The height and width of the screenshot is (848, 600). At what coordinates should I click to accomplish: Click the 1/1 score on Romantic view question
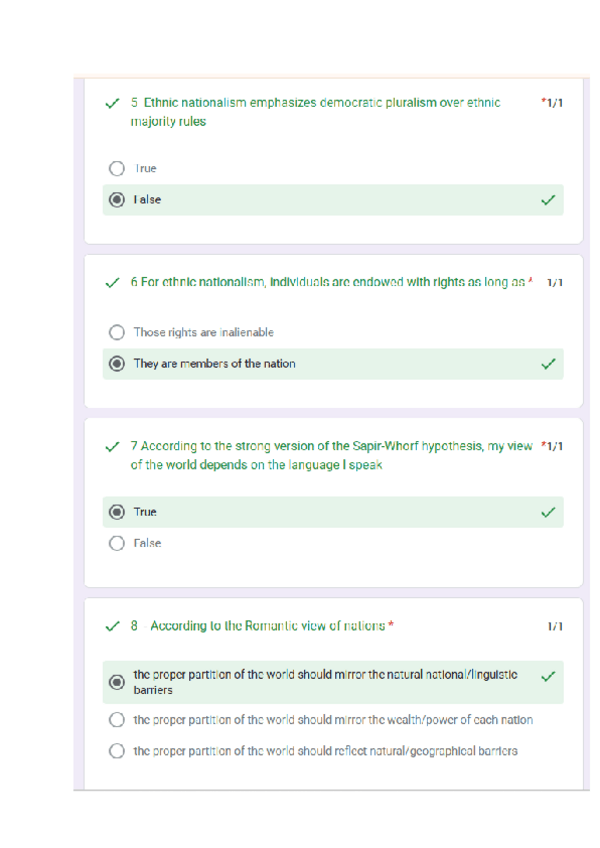[554, 626]
